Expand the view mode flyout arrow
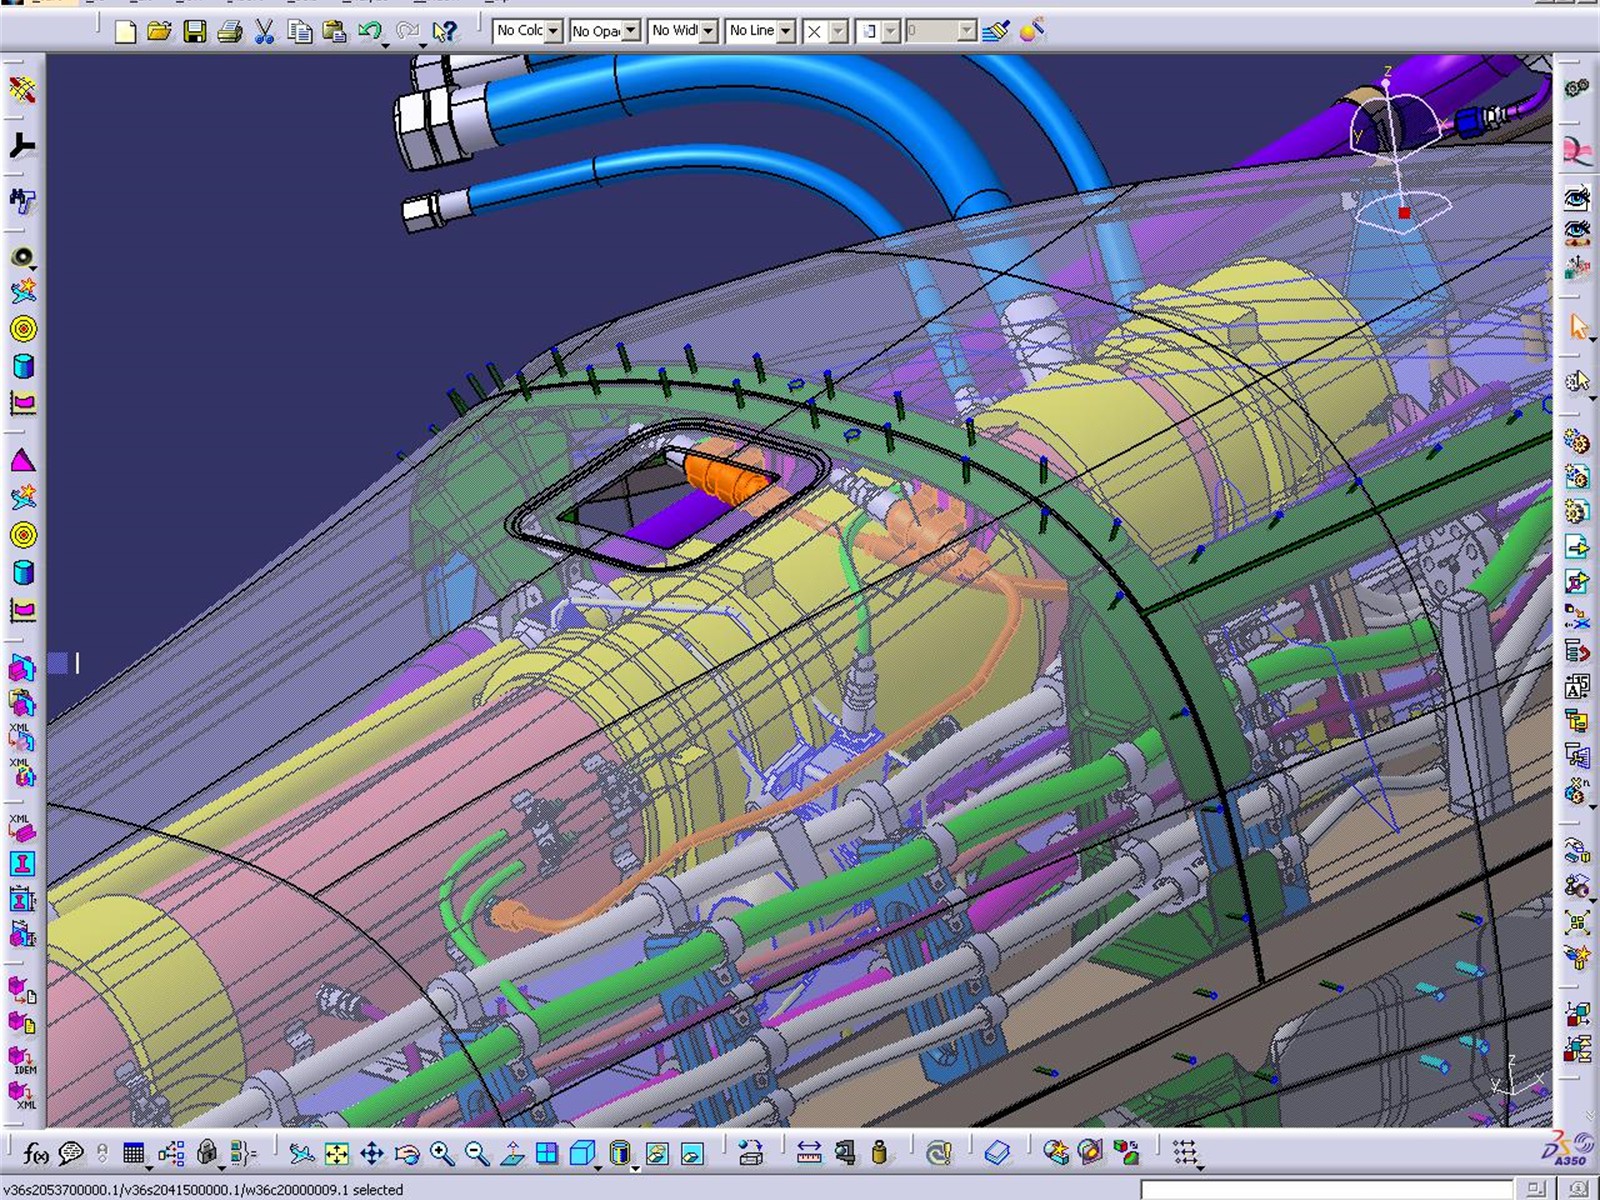This screenshot has width=1600, height=1200. (635, 1167)
